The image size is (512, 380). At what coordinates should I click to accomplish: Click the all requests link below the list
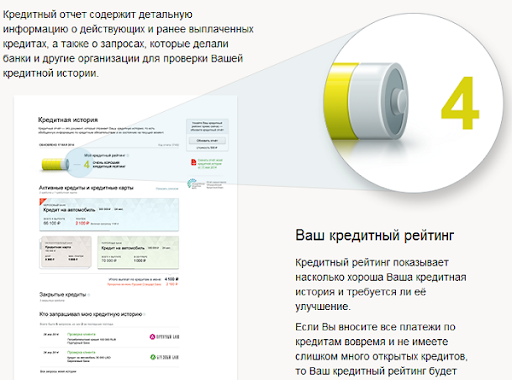pos(58,371)
